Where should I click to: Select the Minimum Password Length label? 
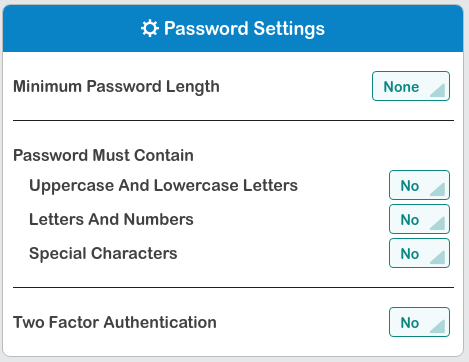[116, 87]
